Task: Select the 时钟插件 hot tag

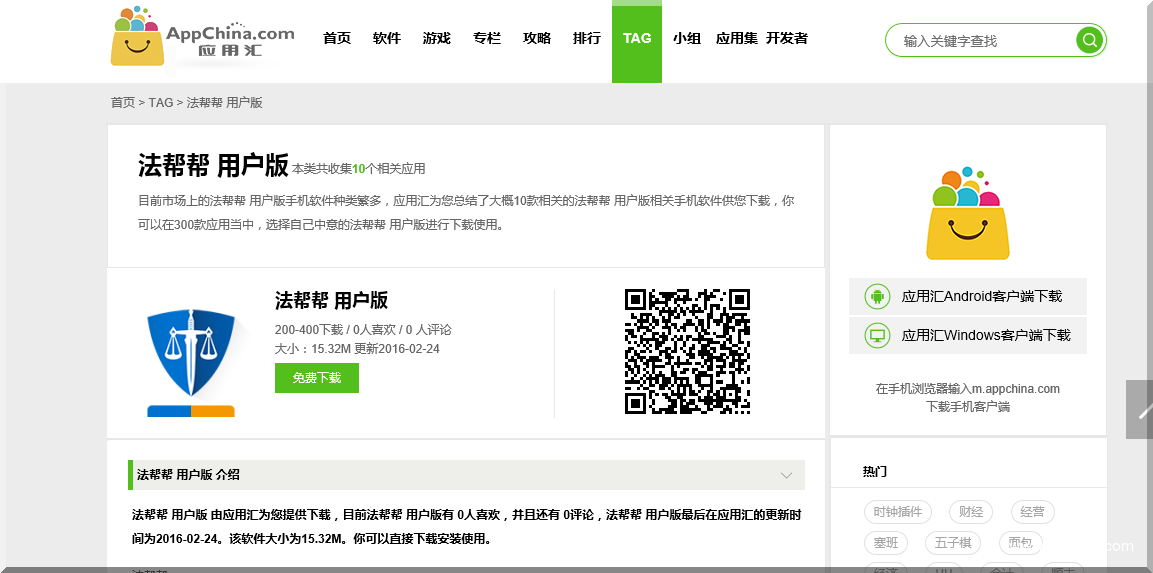Action: coord(897,512)
